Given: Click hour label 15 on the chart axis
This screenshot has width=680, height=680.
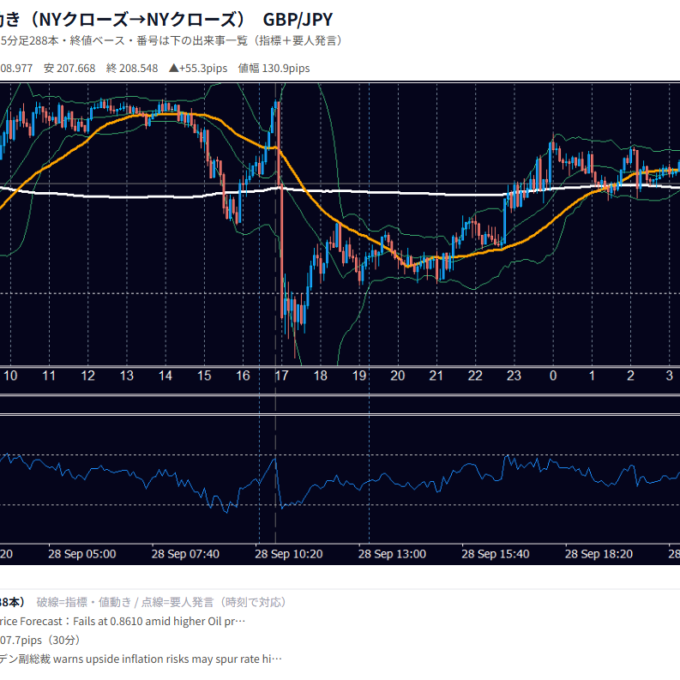Looking at the screenshot, I should click(204, 376).
